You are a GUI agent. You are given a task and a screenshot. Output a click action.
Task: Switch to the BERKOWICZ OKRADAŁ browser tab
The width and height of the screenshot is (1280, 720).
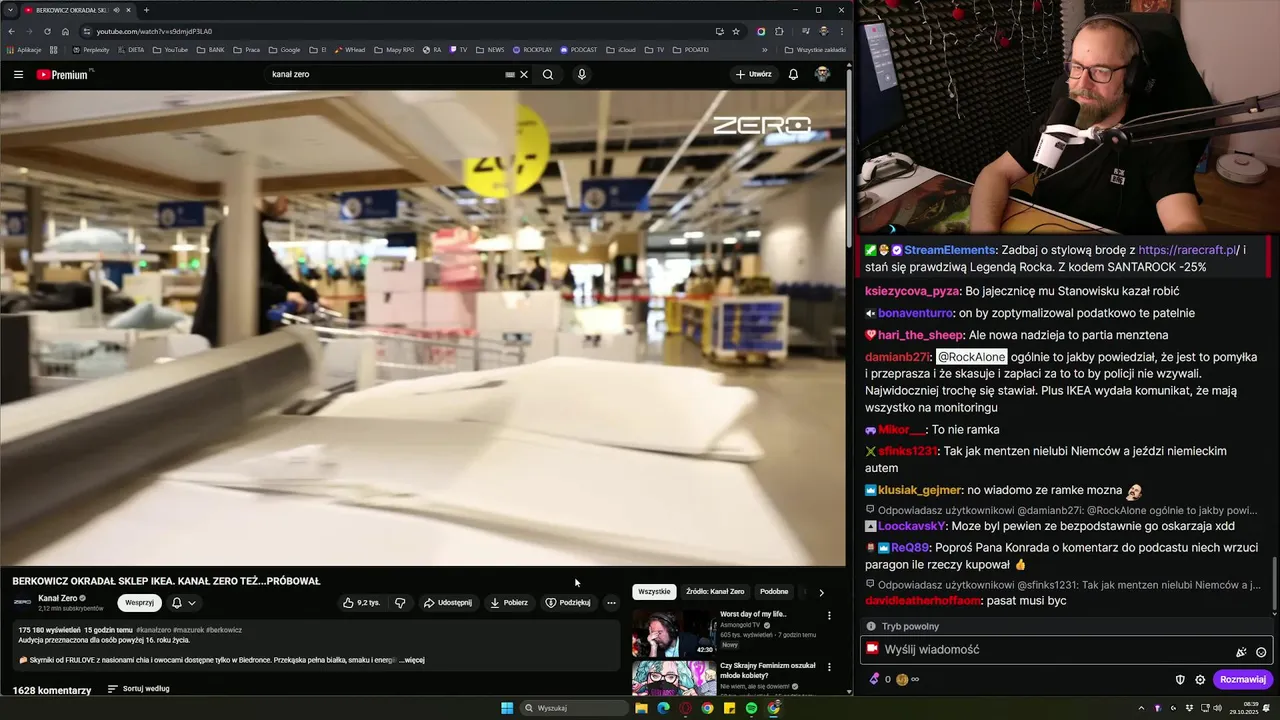point(70,10)
